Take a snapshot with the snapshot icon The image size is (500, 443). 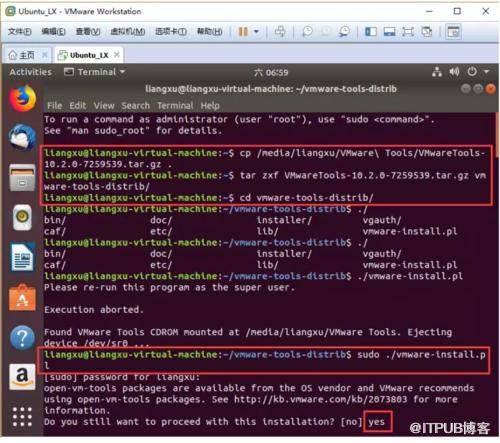tap(307, 32)
